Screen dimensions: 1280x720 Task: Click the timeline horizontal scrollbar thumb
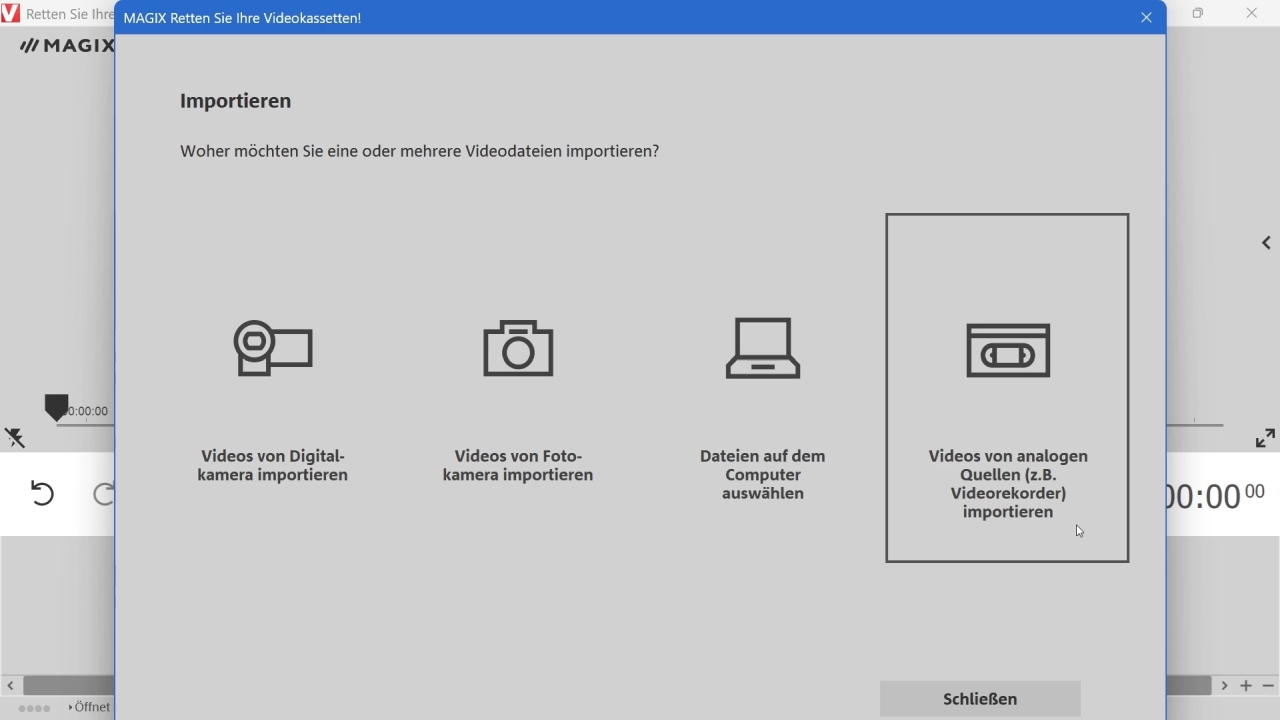(x=68, y=686)
